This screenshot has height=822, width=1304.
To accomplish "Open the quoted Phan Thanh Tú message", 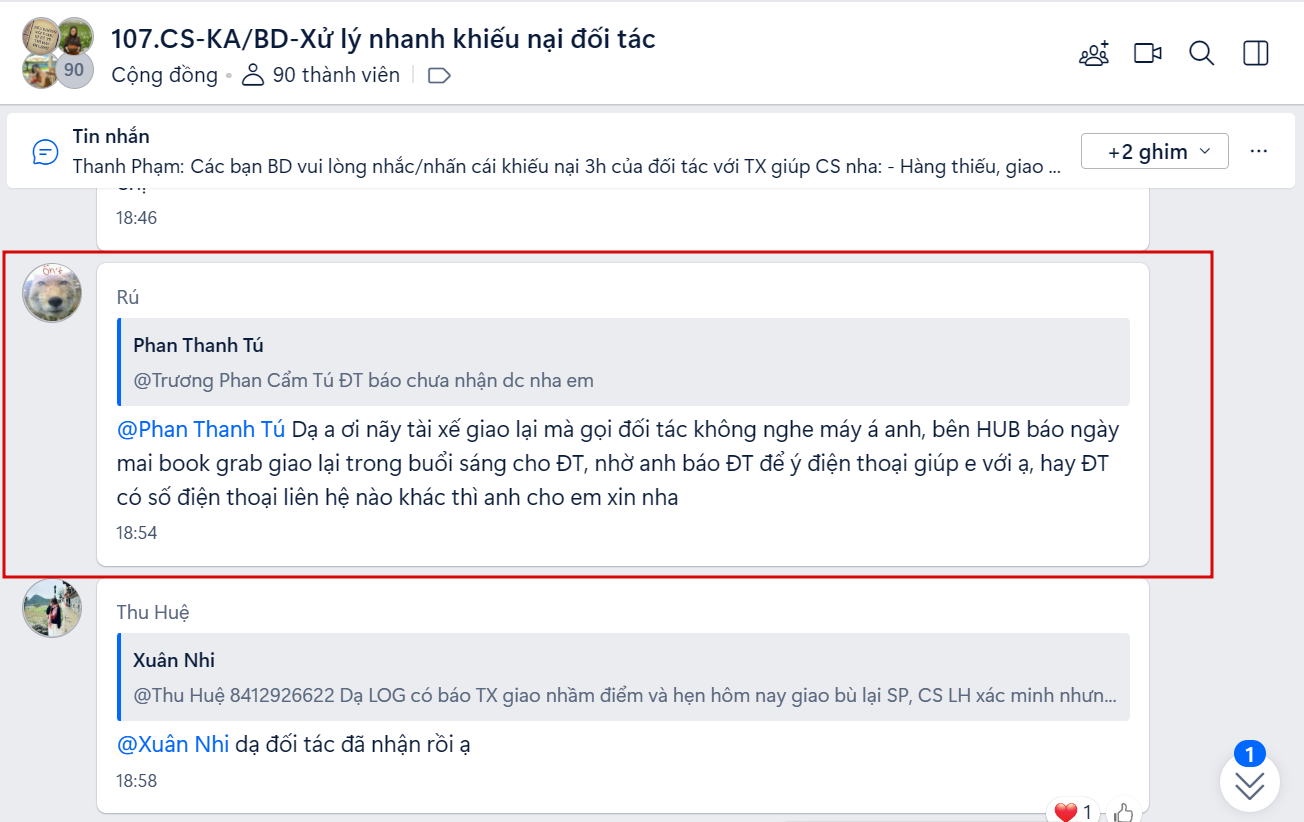I will click(x=624, y=362).
